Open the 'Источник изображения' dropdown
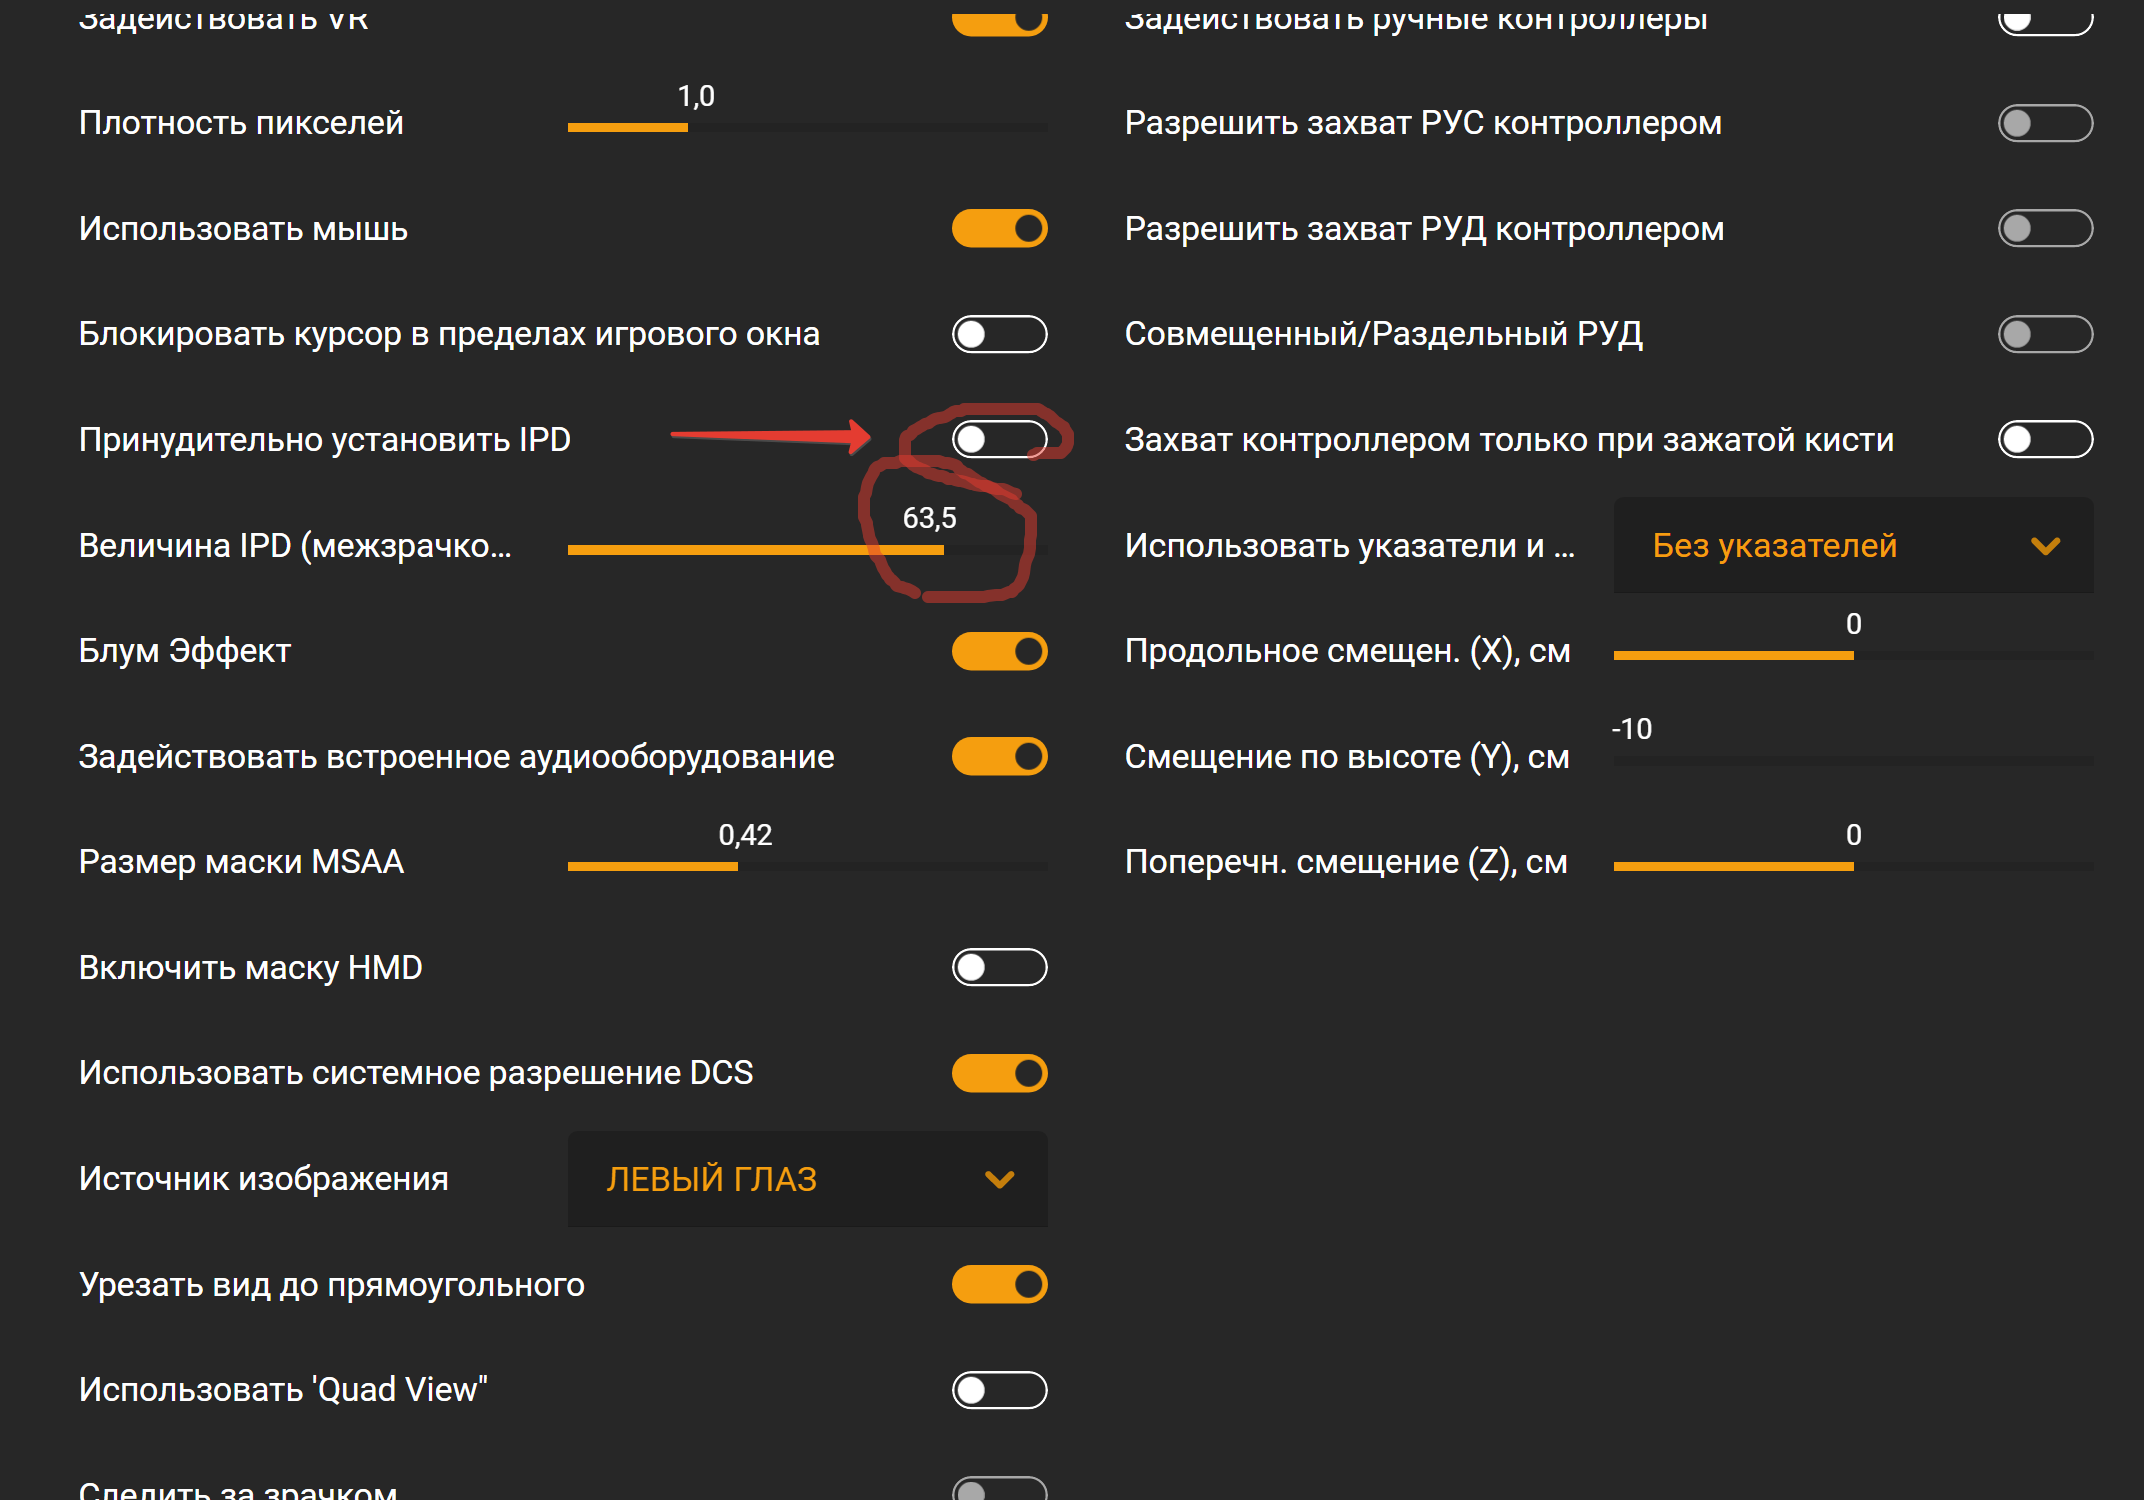Viewport: 2144px width, 1500px height. [806, 1179]
